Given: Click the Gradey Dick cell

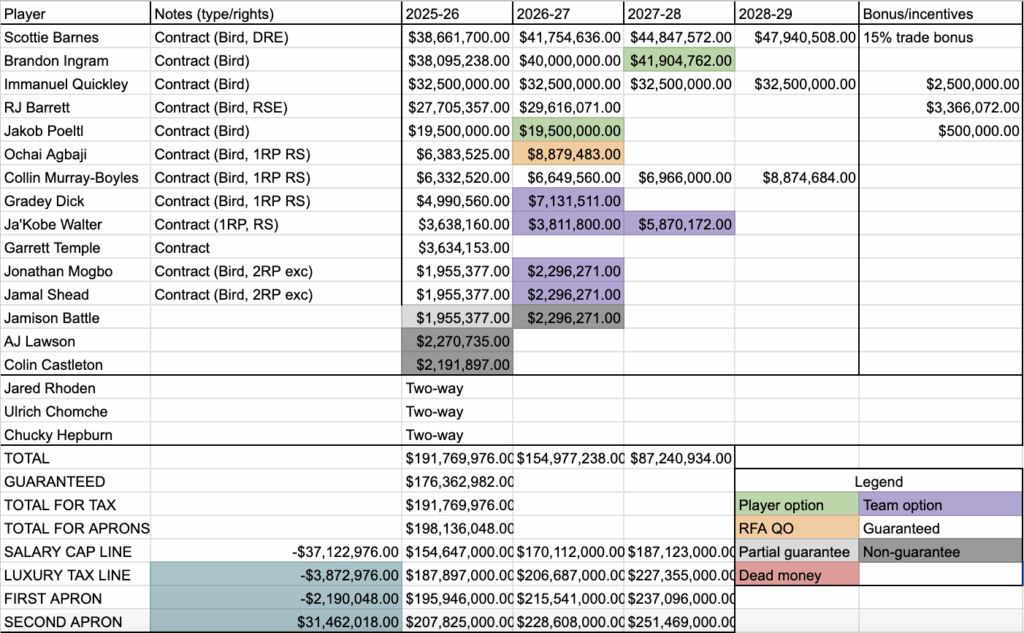Looking at the screenshot, I should pyautogui.click(x=75, y=201).
